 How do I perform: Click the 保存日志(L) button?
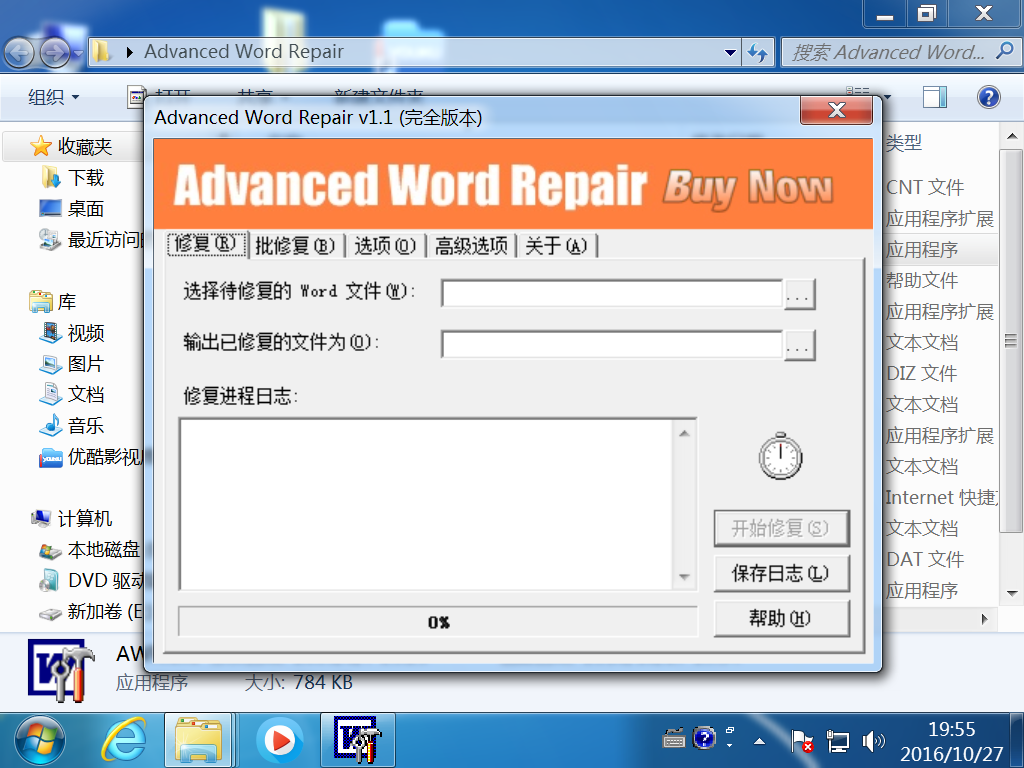point(781,573)
